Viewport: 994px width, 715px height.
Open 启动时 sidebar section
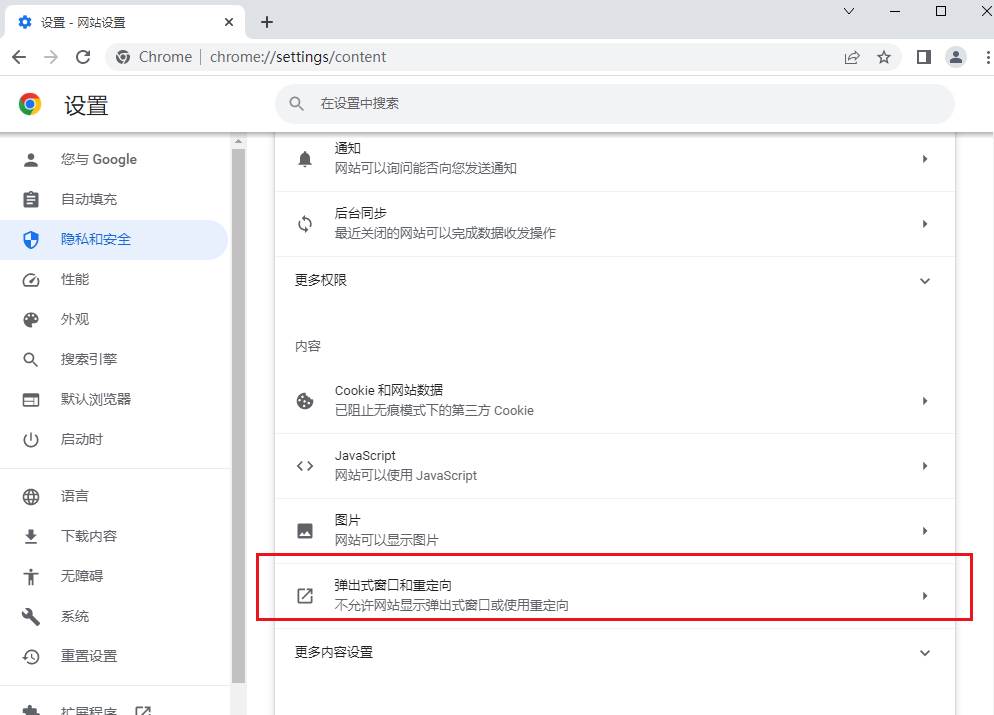pyautogui.click(x=114, y=439)
